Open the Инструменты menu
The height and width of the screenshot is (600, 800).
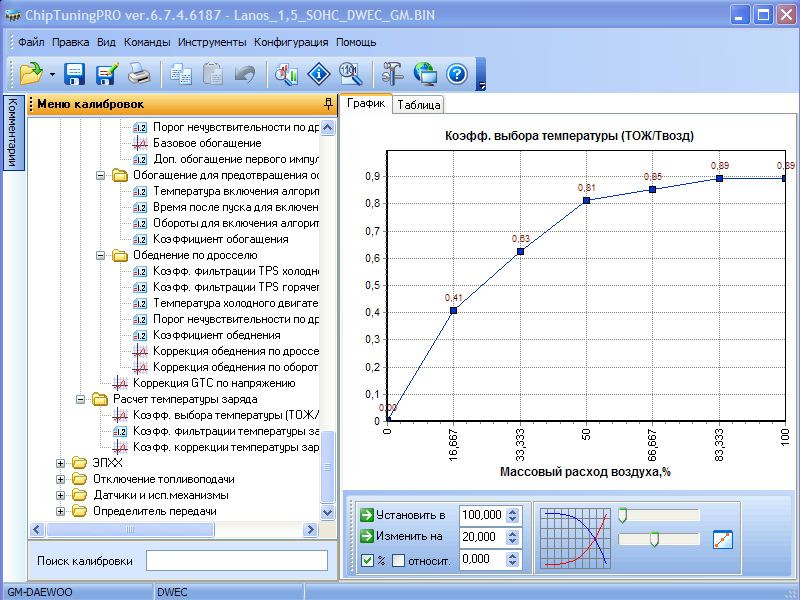[x=212, y=42]
